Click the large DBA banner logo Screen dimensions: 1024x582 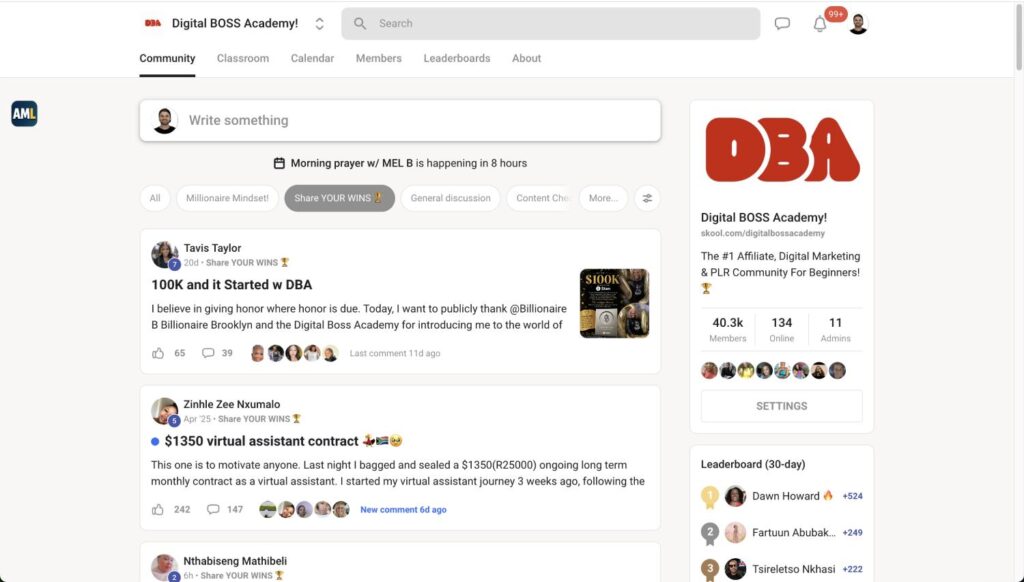[x=782, y=150]
